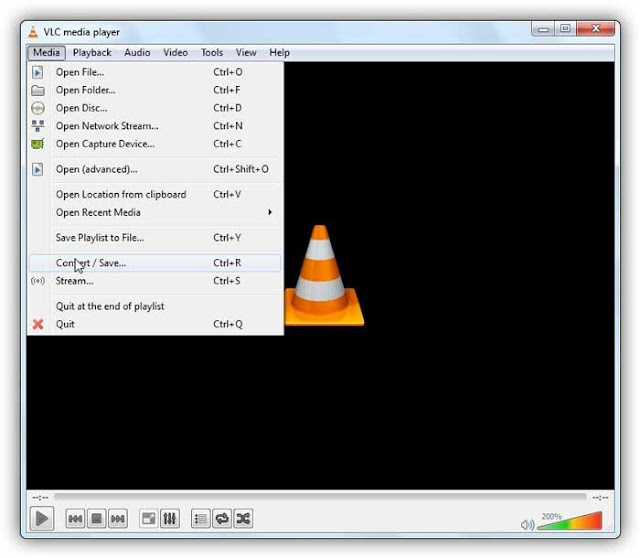The height and width of the screenshot is (558, 640).
Task: Choose Open Disc... menu entry
Action: click(x=155, y=108)
